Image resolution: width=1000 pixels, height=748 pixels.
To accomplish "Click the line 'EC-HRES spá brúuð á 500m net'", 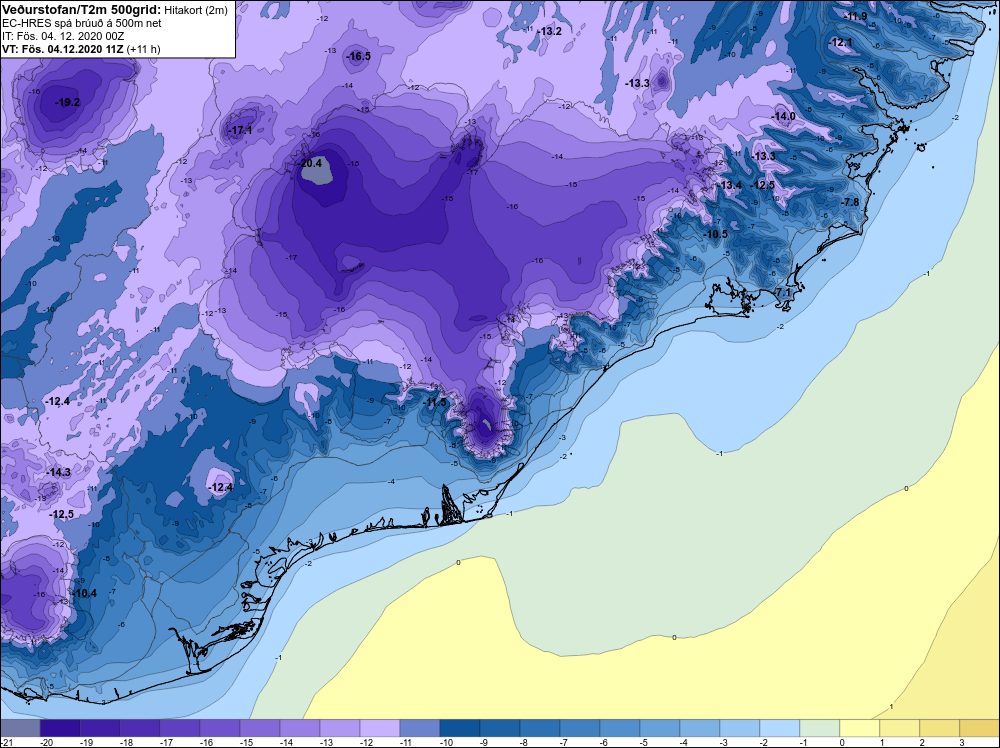I will click(x=82, y=23).
